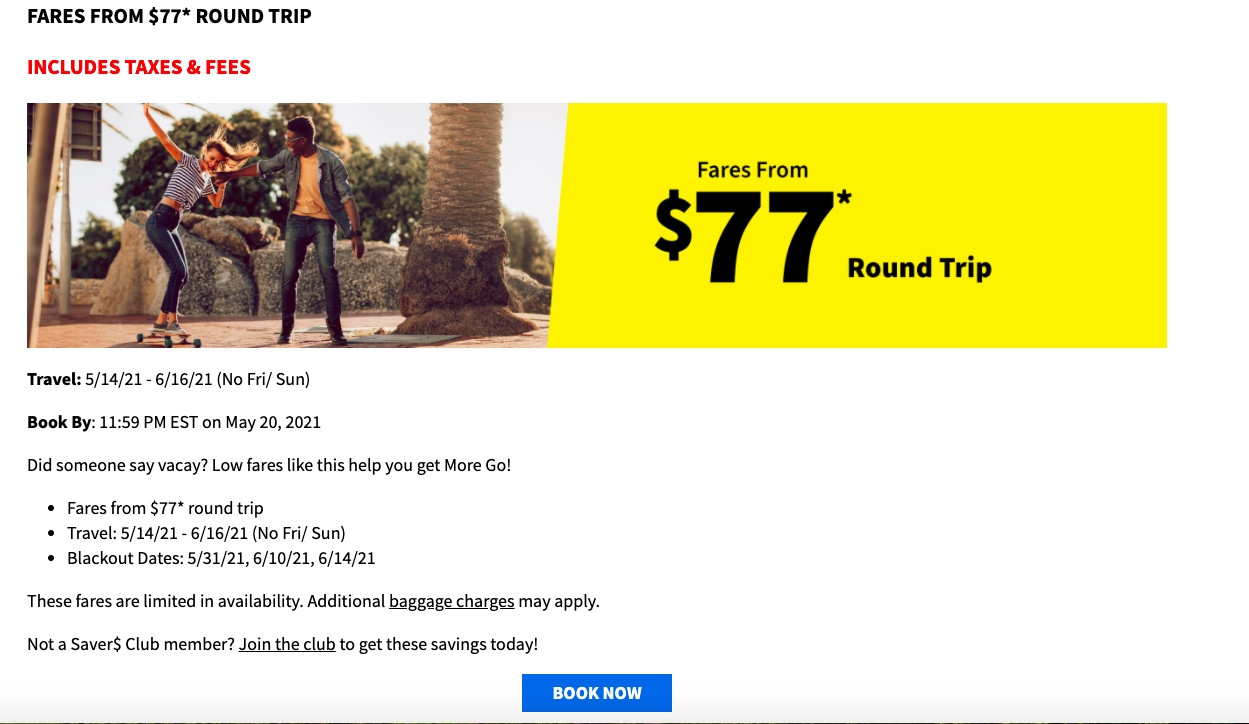Viewport: 1249px width, 724px height.
Task: Click the bold 'Book By' label
Action: (59, 422)
